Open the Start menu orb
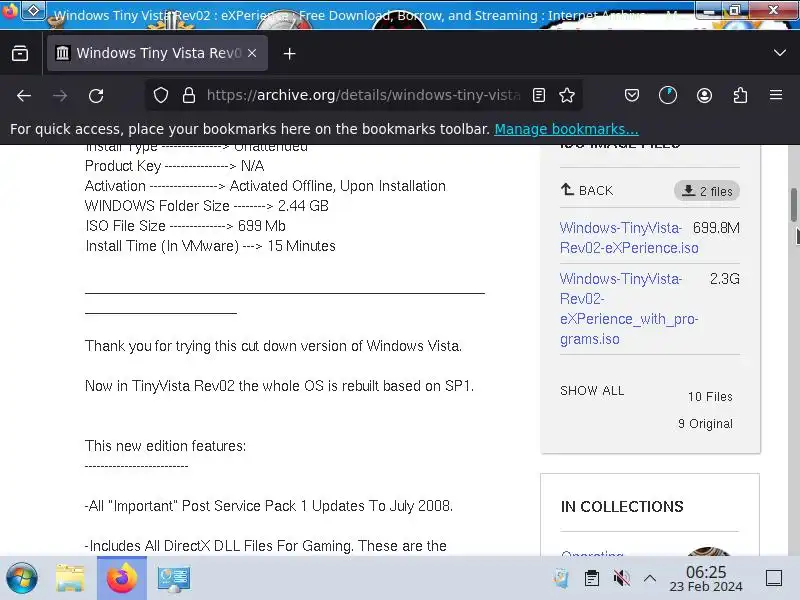800x600 pixels. [21, 578]
